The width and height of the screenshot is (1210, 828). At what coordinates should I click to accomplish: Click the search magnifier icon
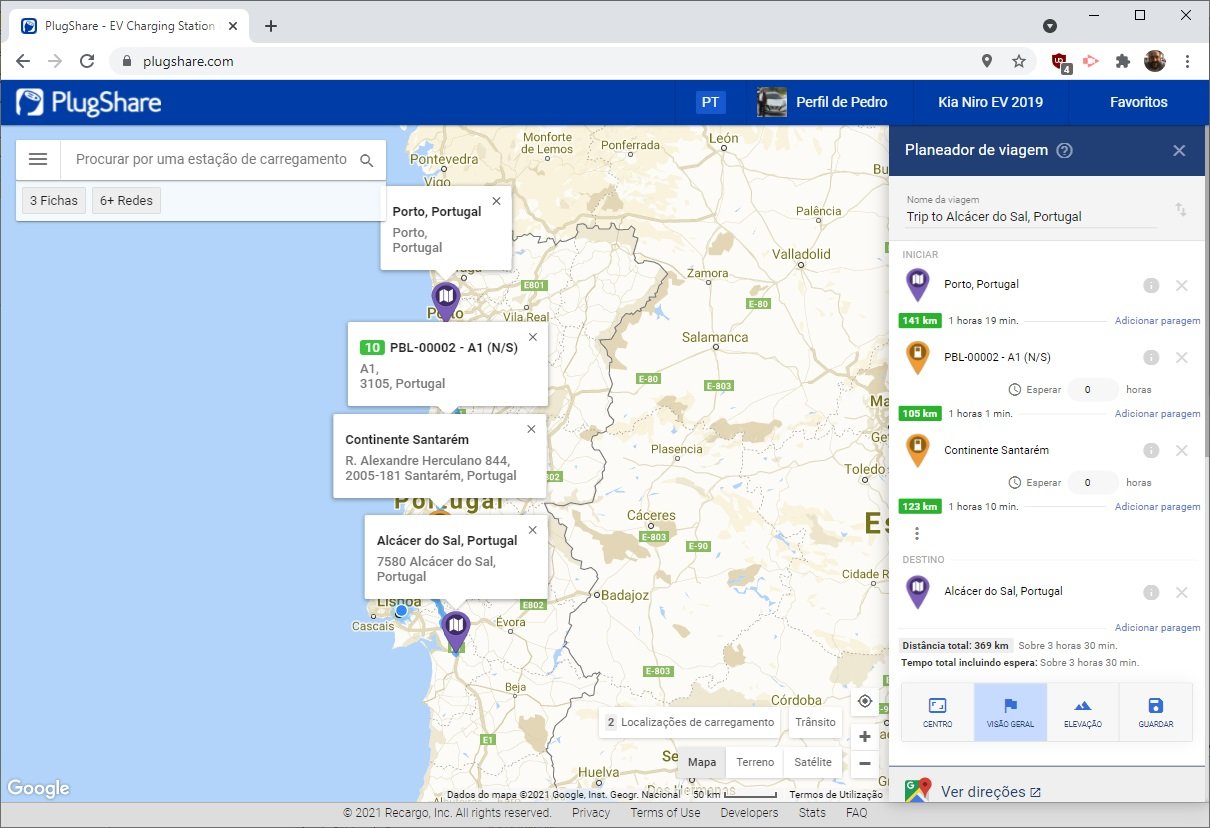(x=367, y=160)
